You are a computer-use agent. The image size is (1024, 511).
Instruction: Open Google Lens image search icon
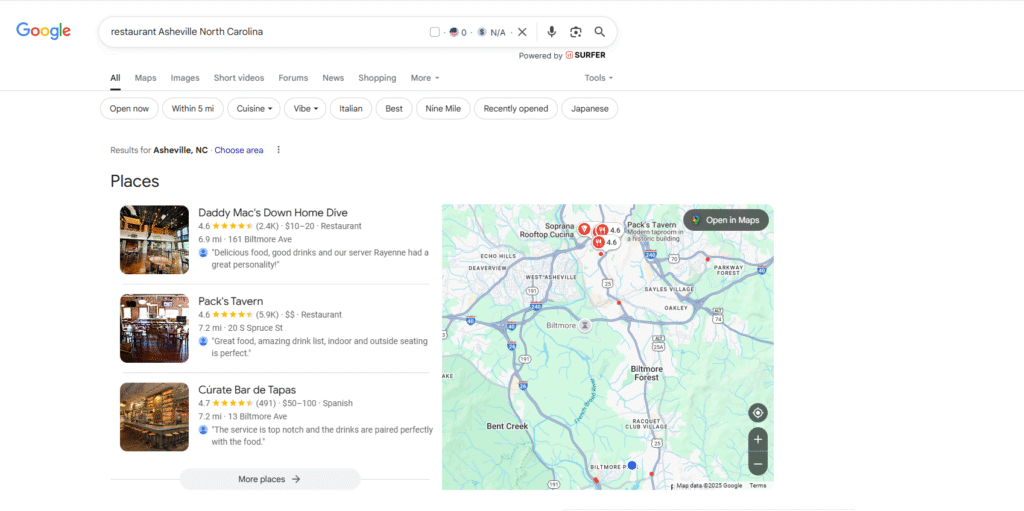tap(575, 32)
